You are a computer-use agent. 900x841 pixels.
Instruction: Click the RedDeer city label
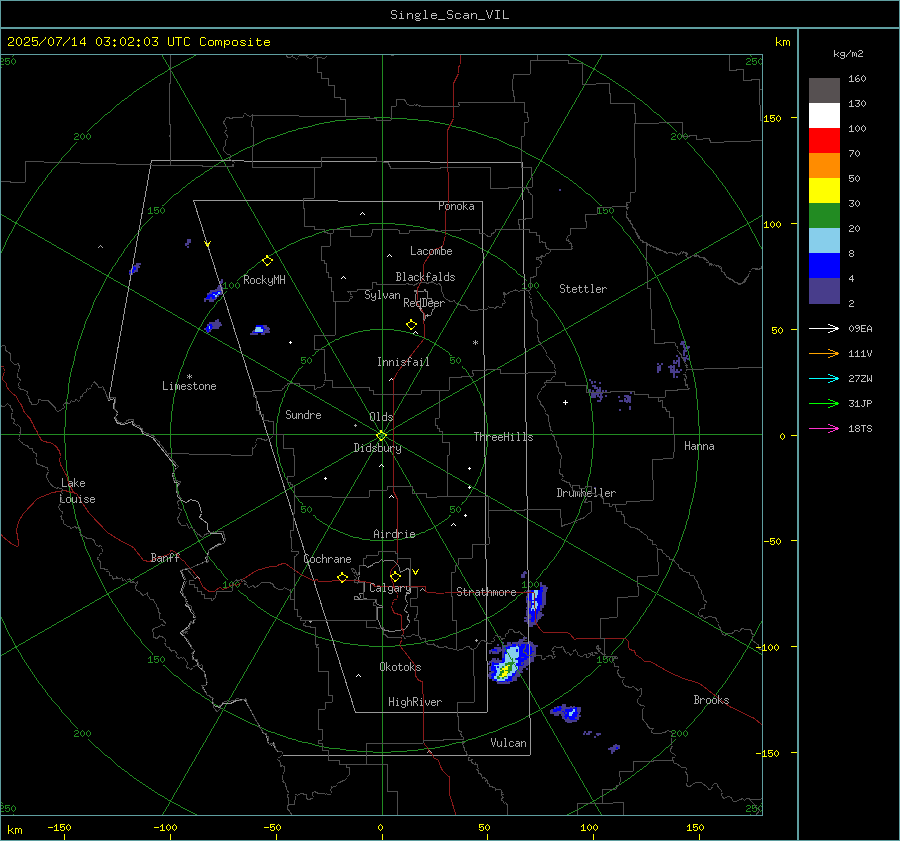[x=424, y=303]
